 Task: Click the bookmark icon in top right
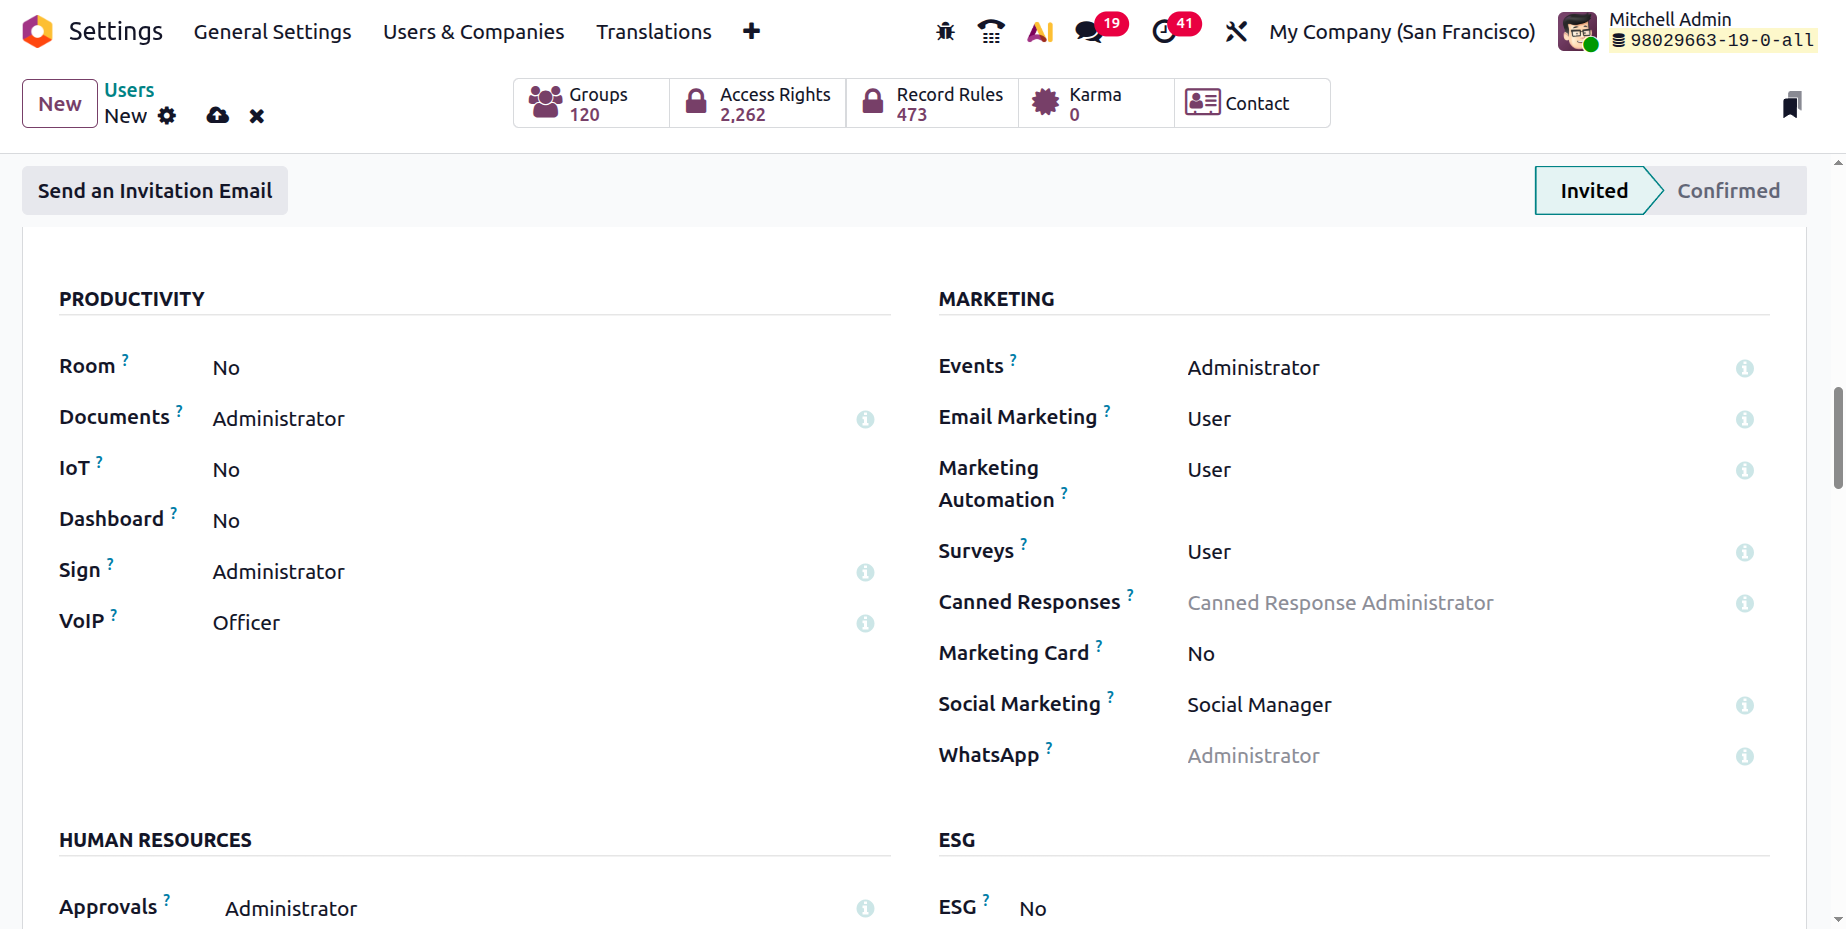click(1792, 104)
